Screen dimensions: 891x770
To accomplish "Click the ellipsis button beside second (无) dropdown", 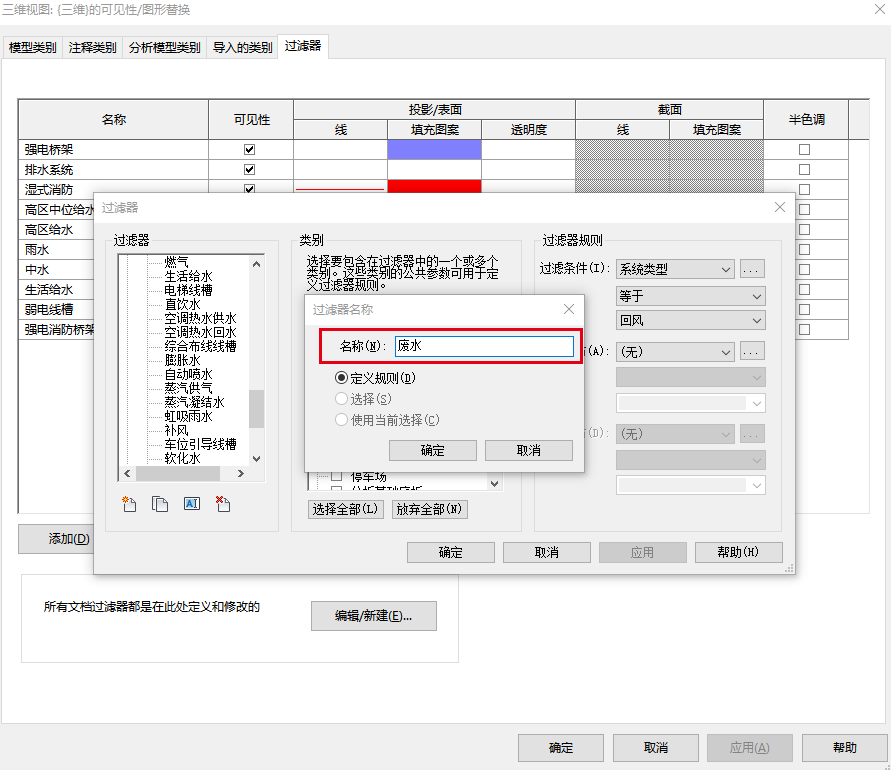I will click(x=752, y=352).
